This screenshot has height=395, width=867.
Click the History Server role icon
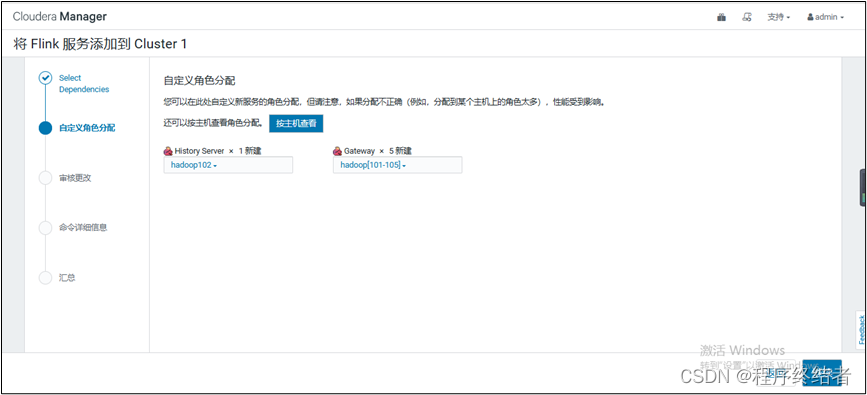point(168,151)
